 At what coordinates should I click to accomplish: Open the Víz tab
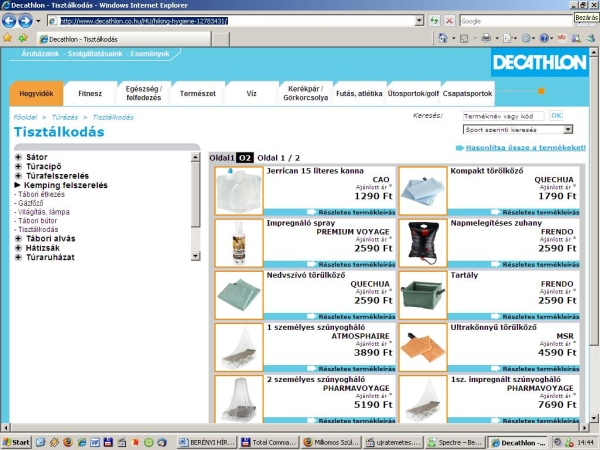(251, 93)
